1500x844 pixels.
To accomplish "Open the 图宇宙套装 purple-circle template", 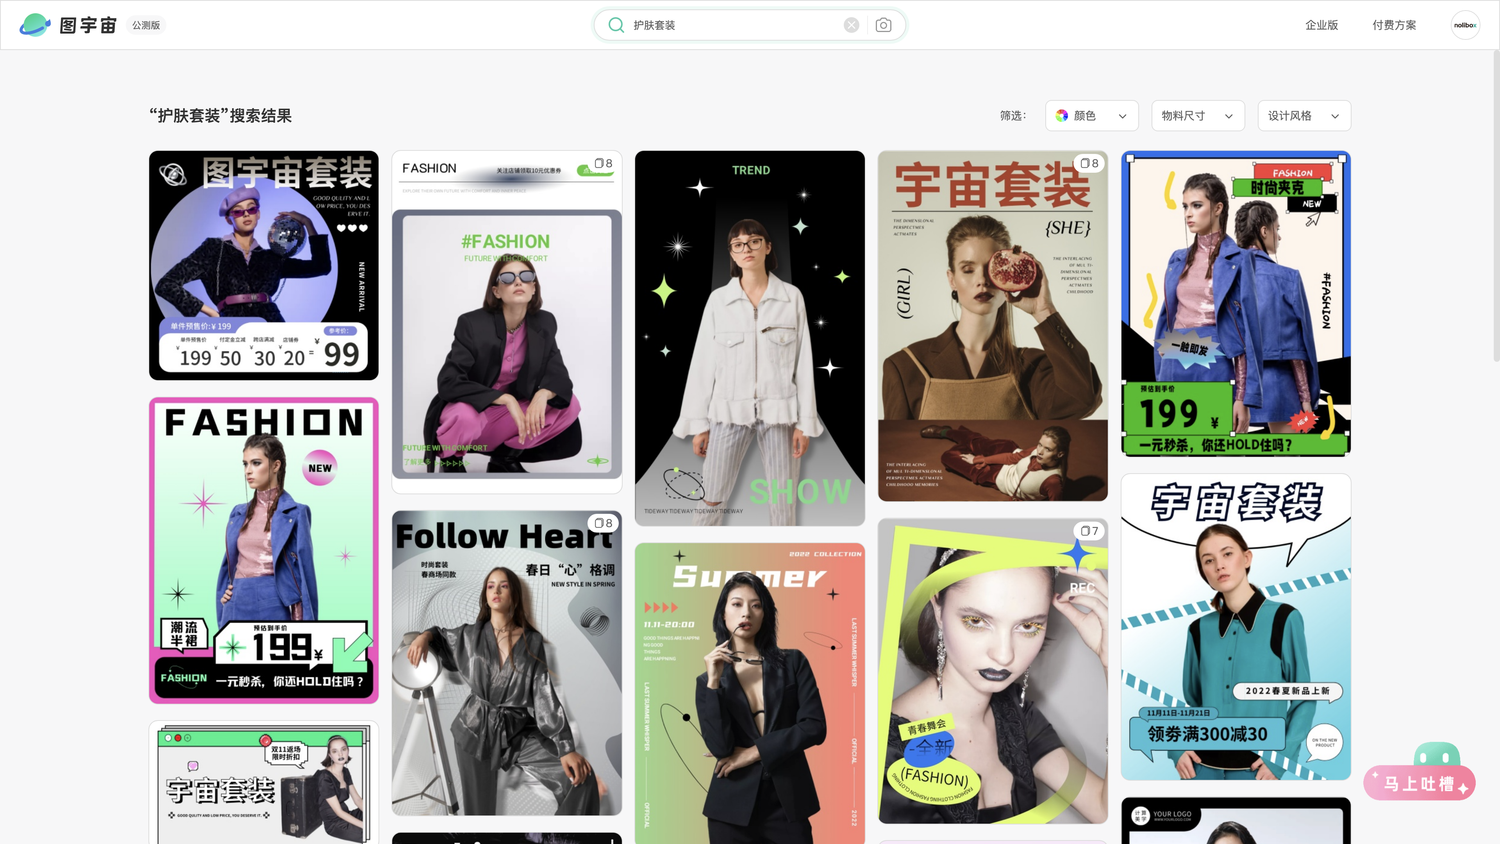I will [264, 265].
